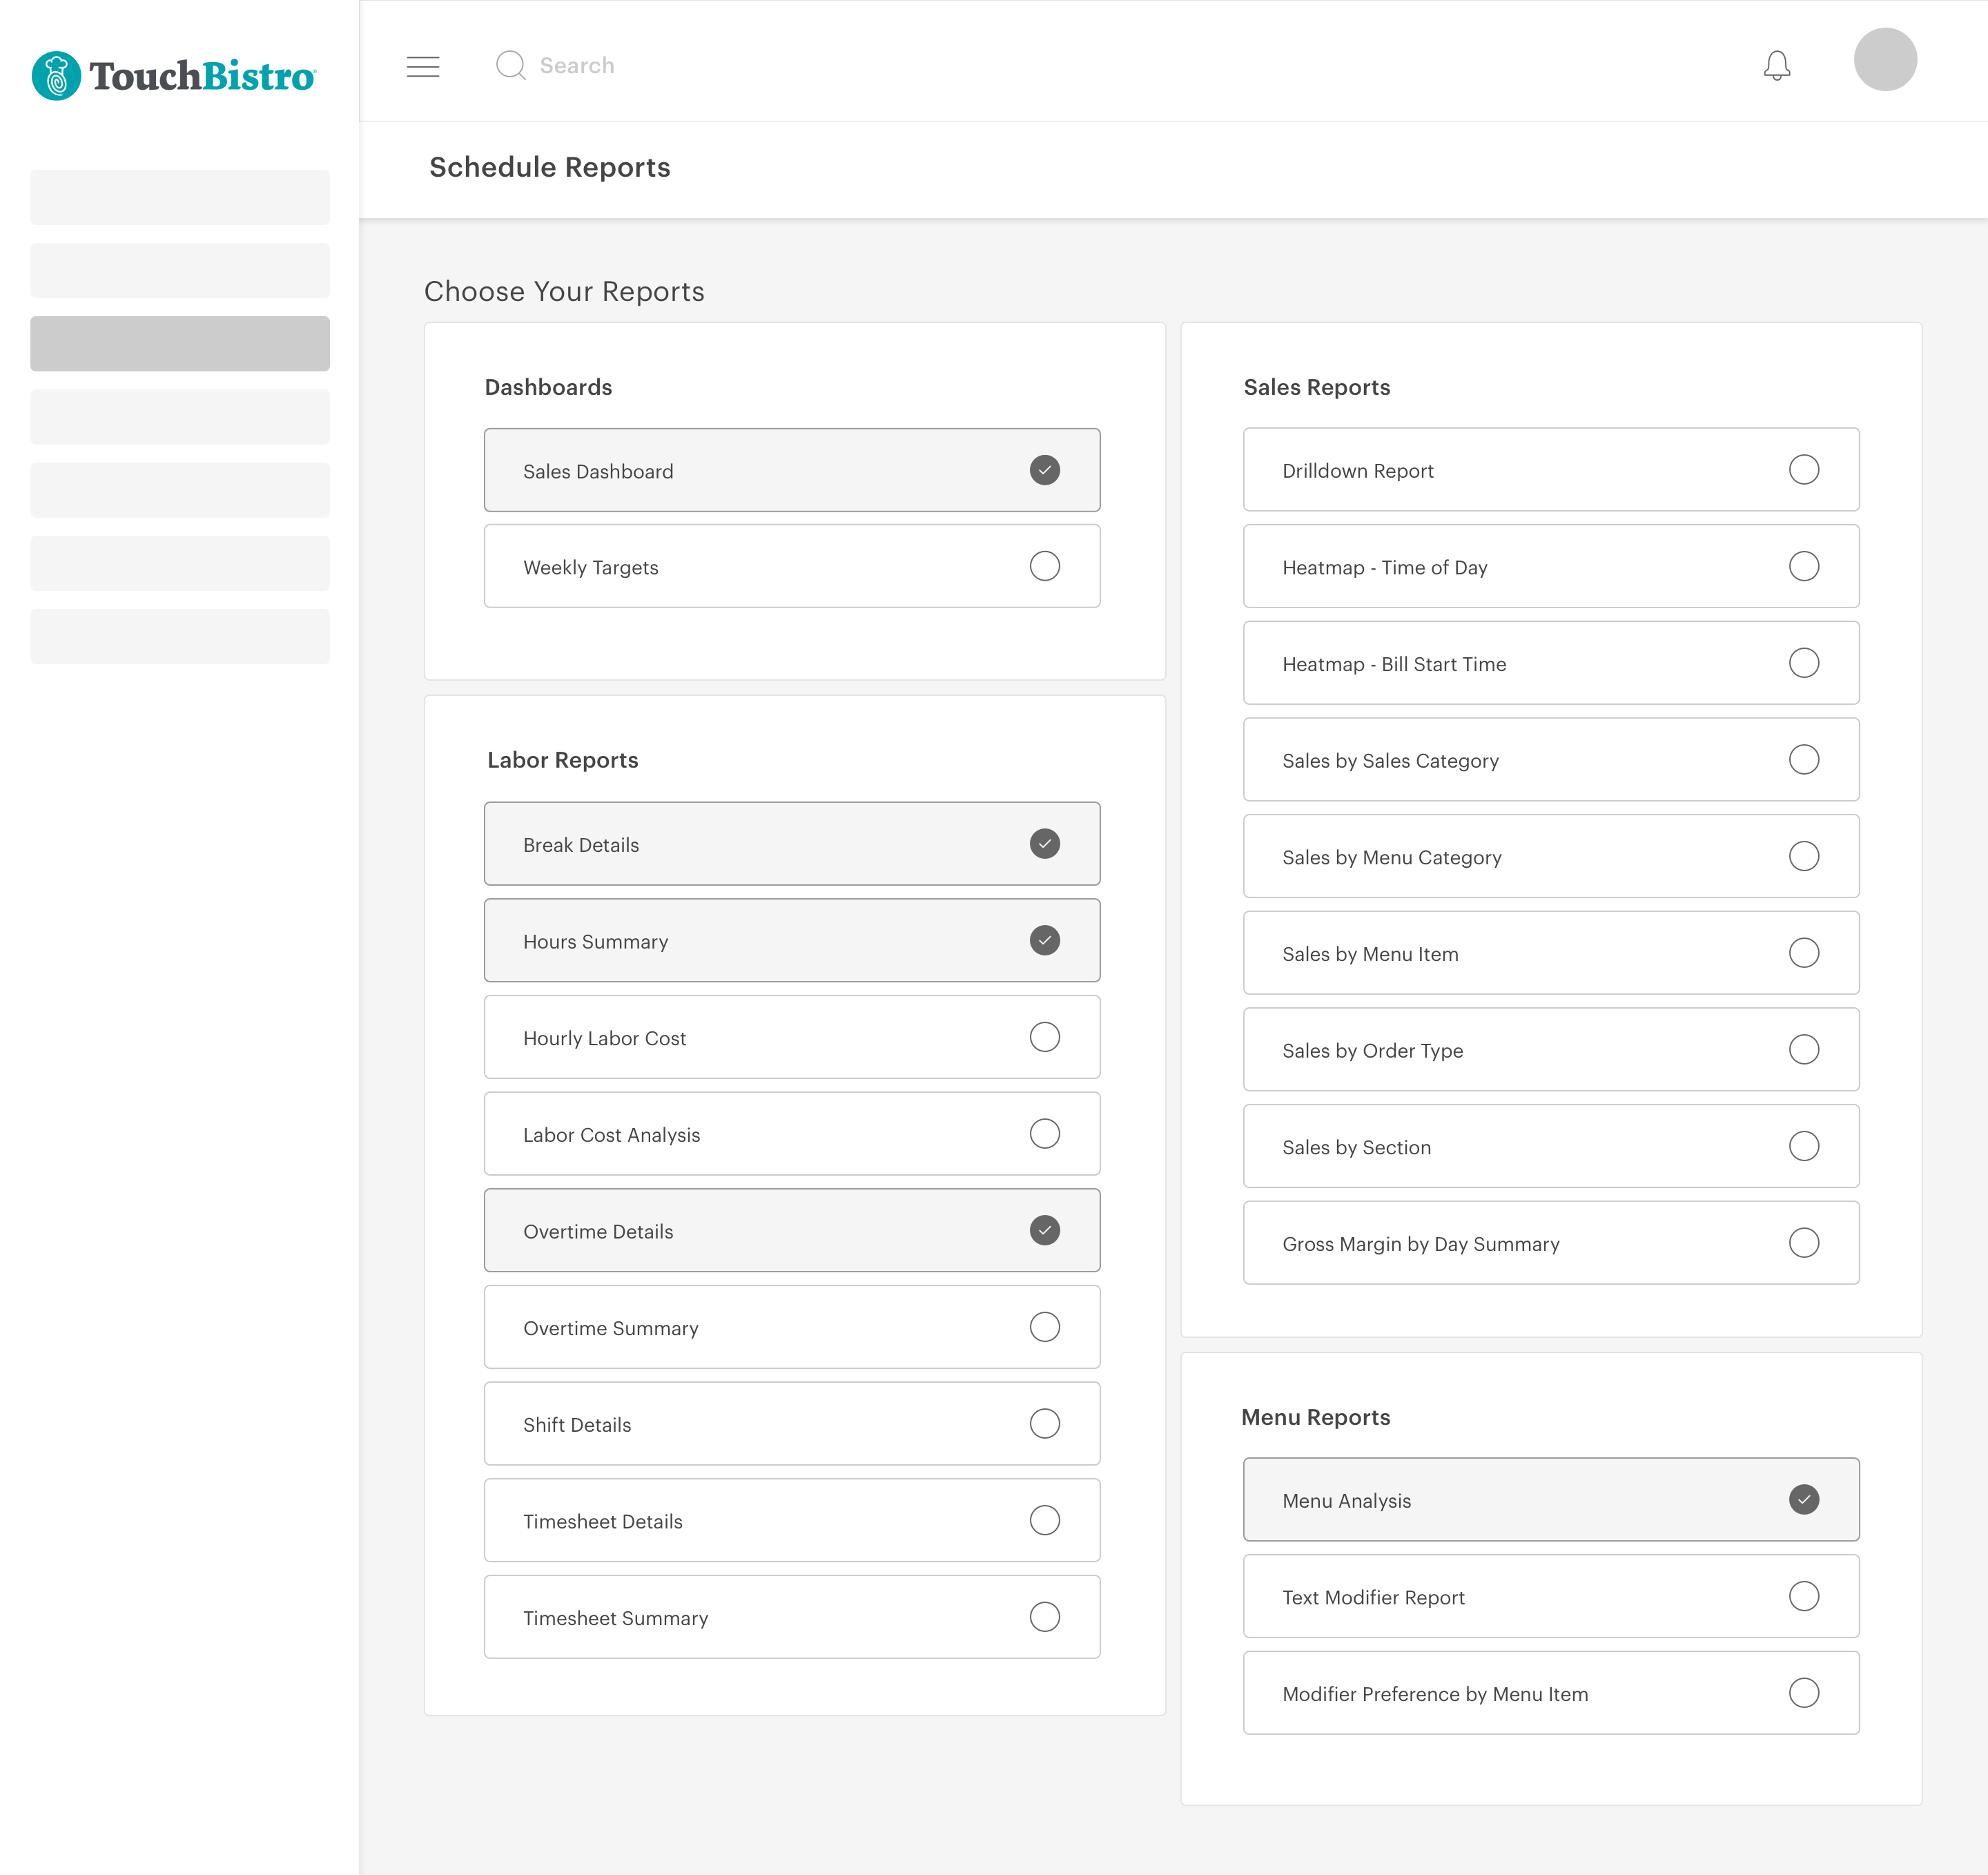Deselect the Break Details checkmark

(1044, 844)
